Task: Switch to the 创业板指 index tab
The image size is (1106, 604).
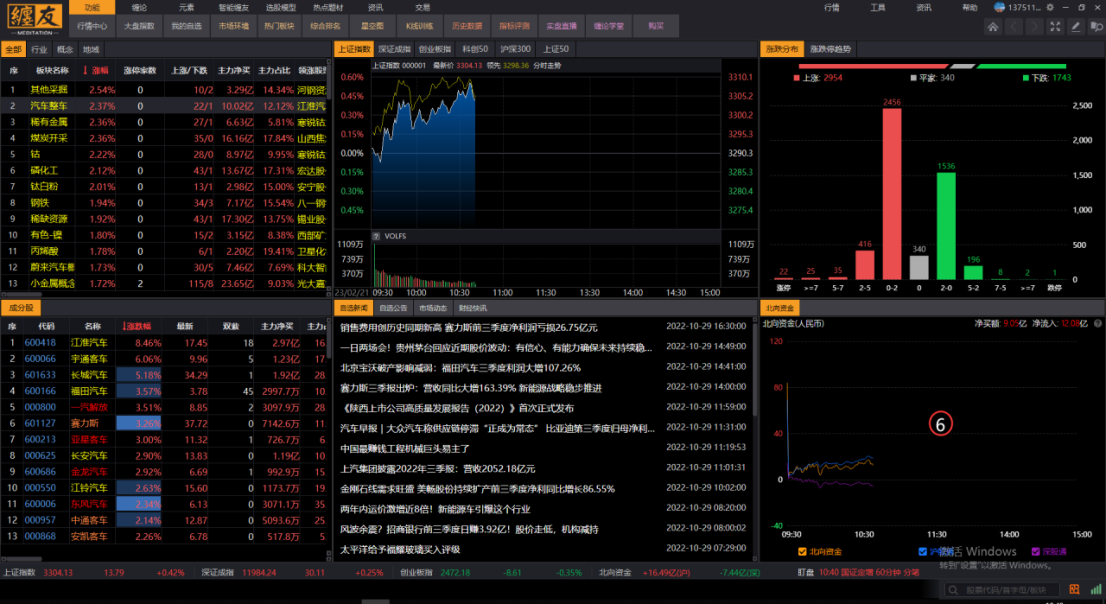Action: (436, 48)
